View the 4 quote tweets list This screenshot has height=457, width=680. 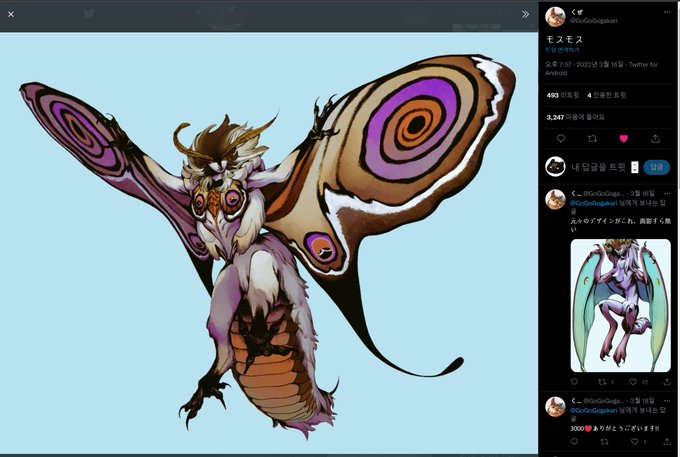pyautogui.click(x=606, y=95)
